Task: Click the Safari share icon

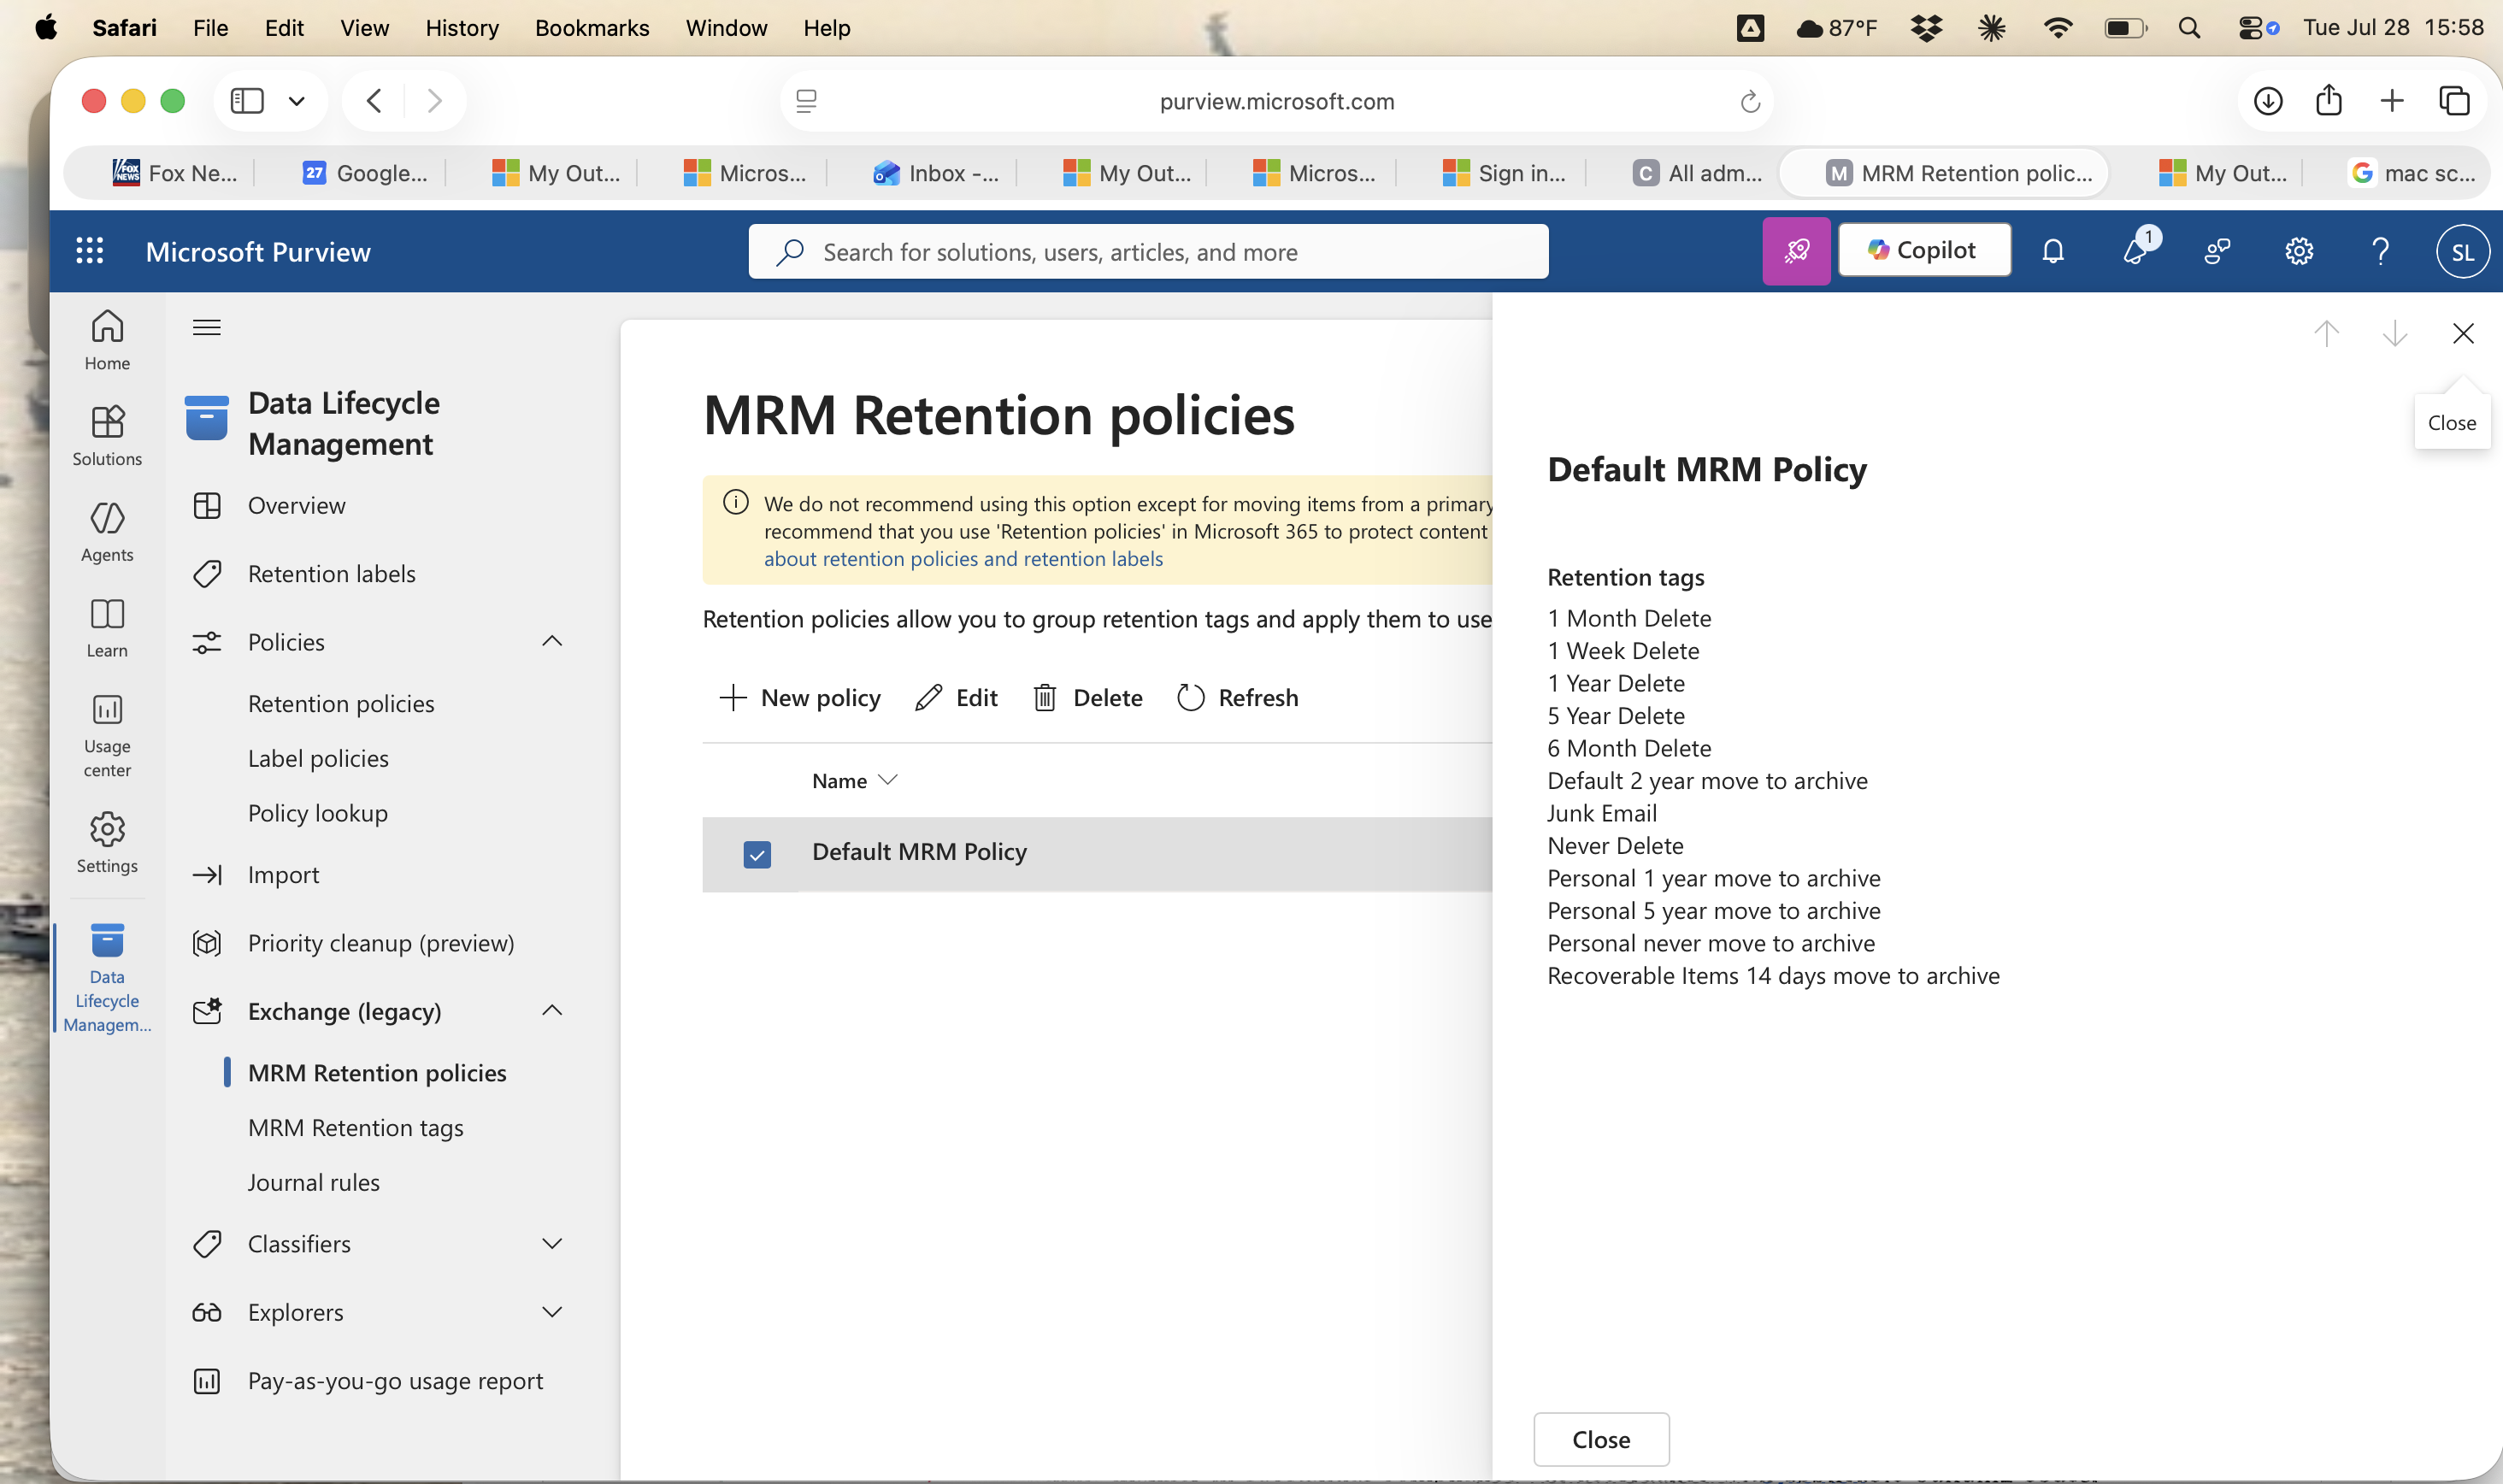Action: pyautogui.click(x=2329, y=101)
